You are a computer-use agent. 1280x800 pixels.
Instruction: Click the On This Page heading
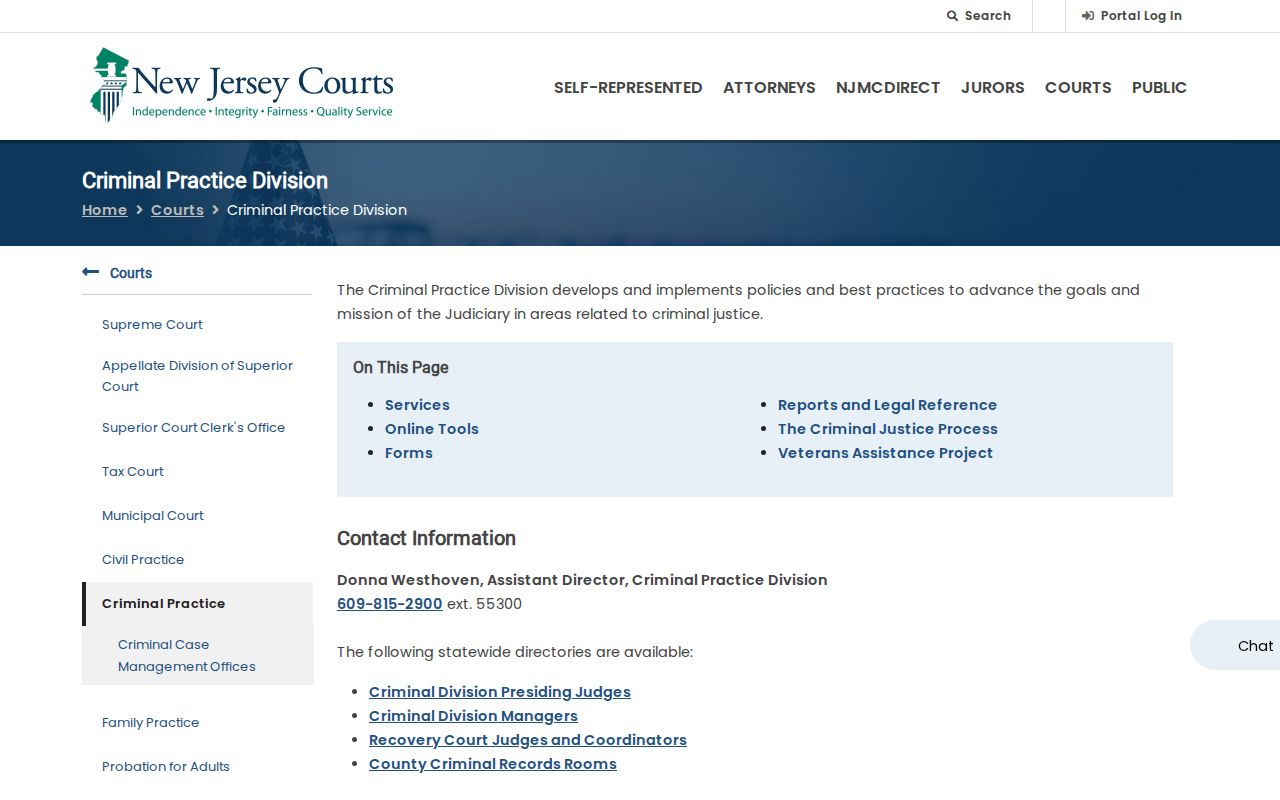pos(401,367)
